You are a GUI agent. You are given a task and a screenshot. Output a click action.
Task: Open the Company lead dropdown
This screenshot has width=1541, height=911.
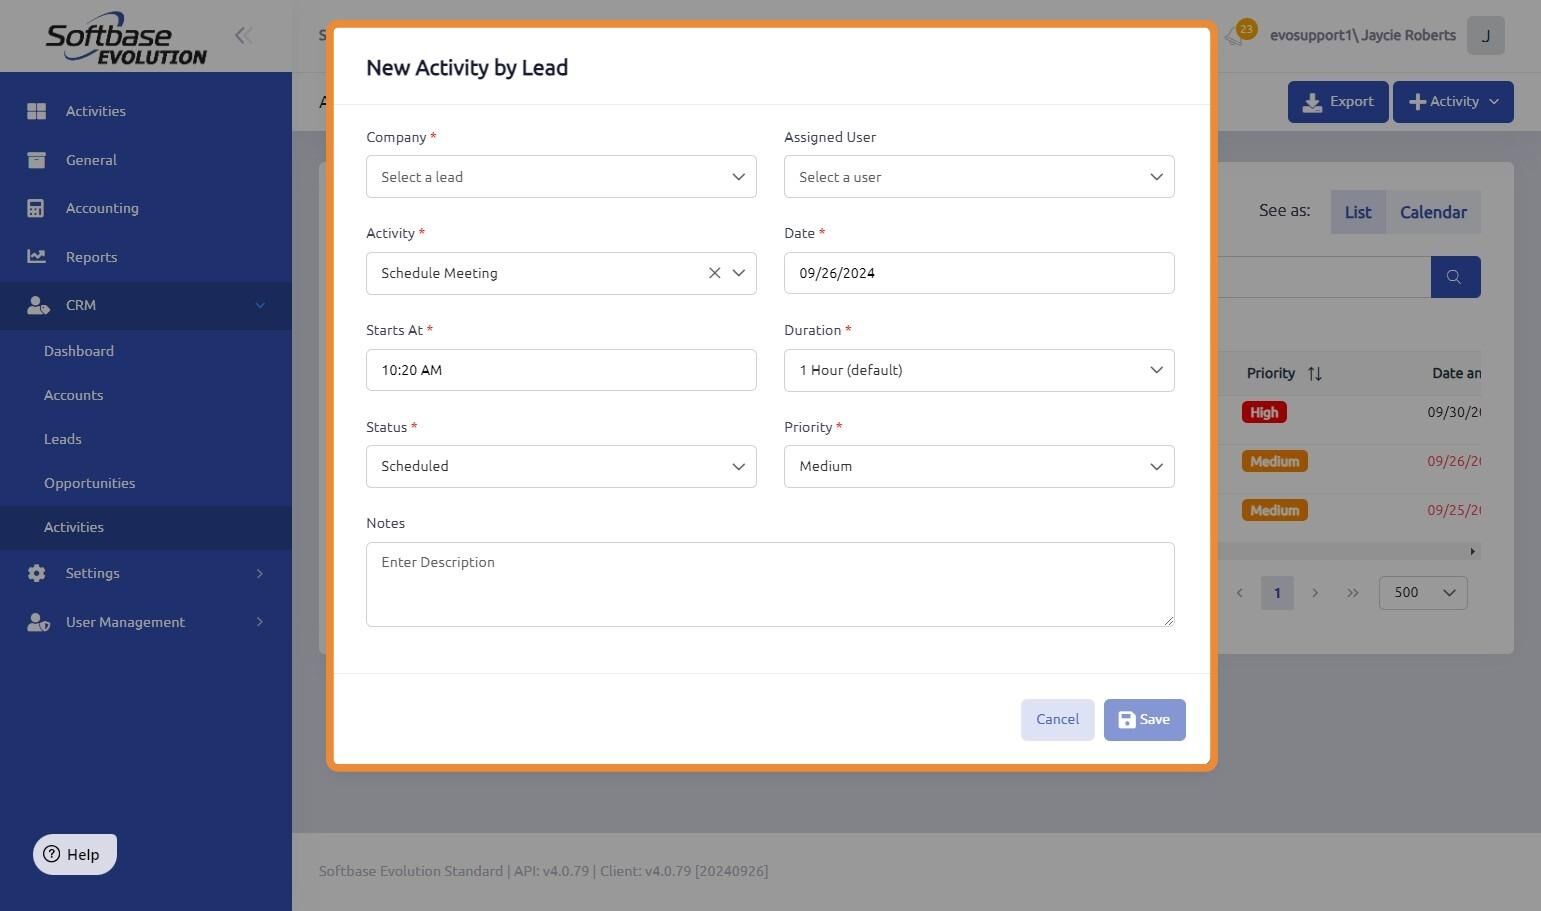click(x=561, y=177)
